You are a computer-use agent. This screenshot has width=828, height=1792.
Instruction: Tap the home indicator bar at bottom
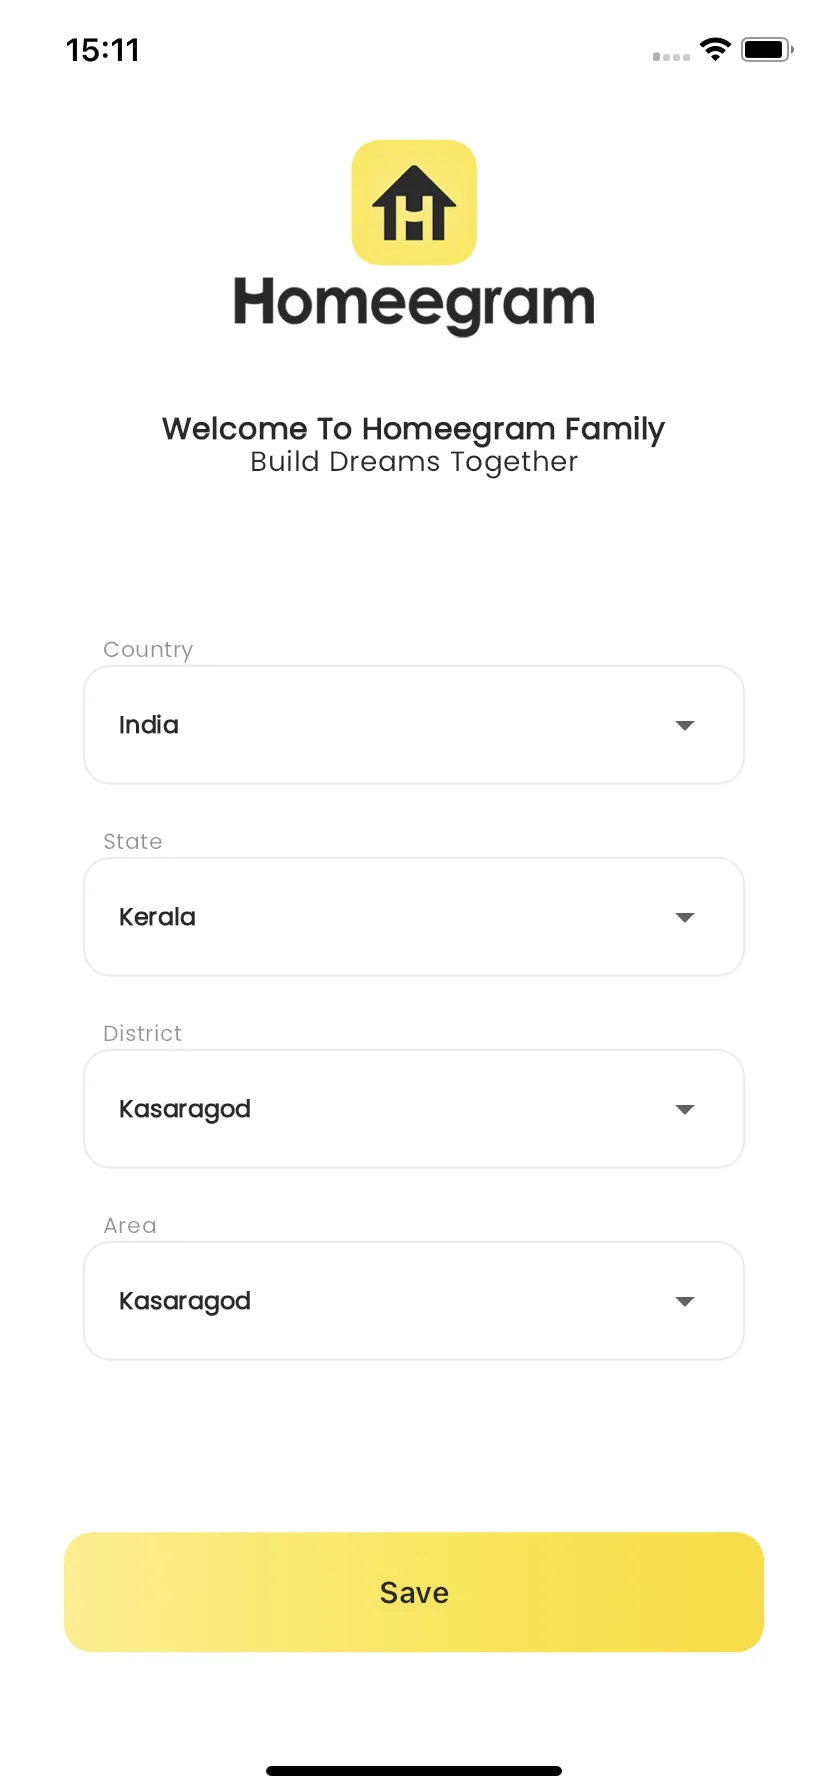tap(414, 1771)
